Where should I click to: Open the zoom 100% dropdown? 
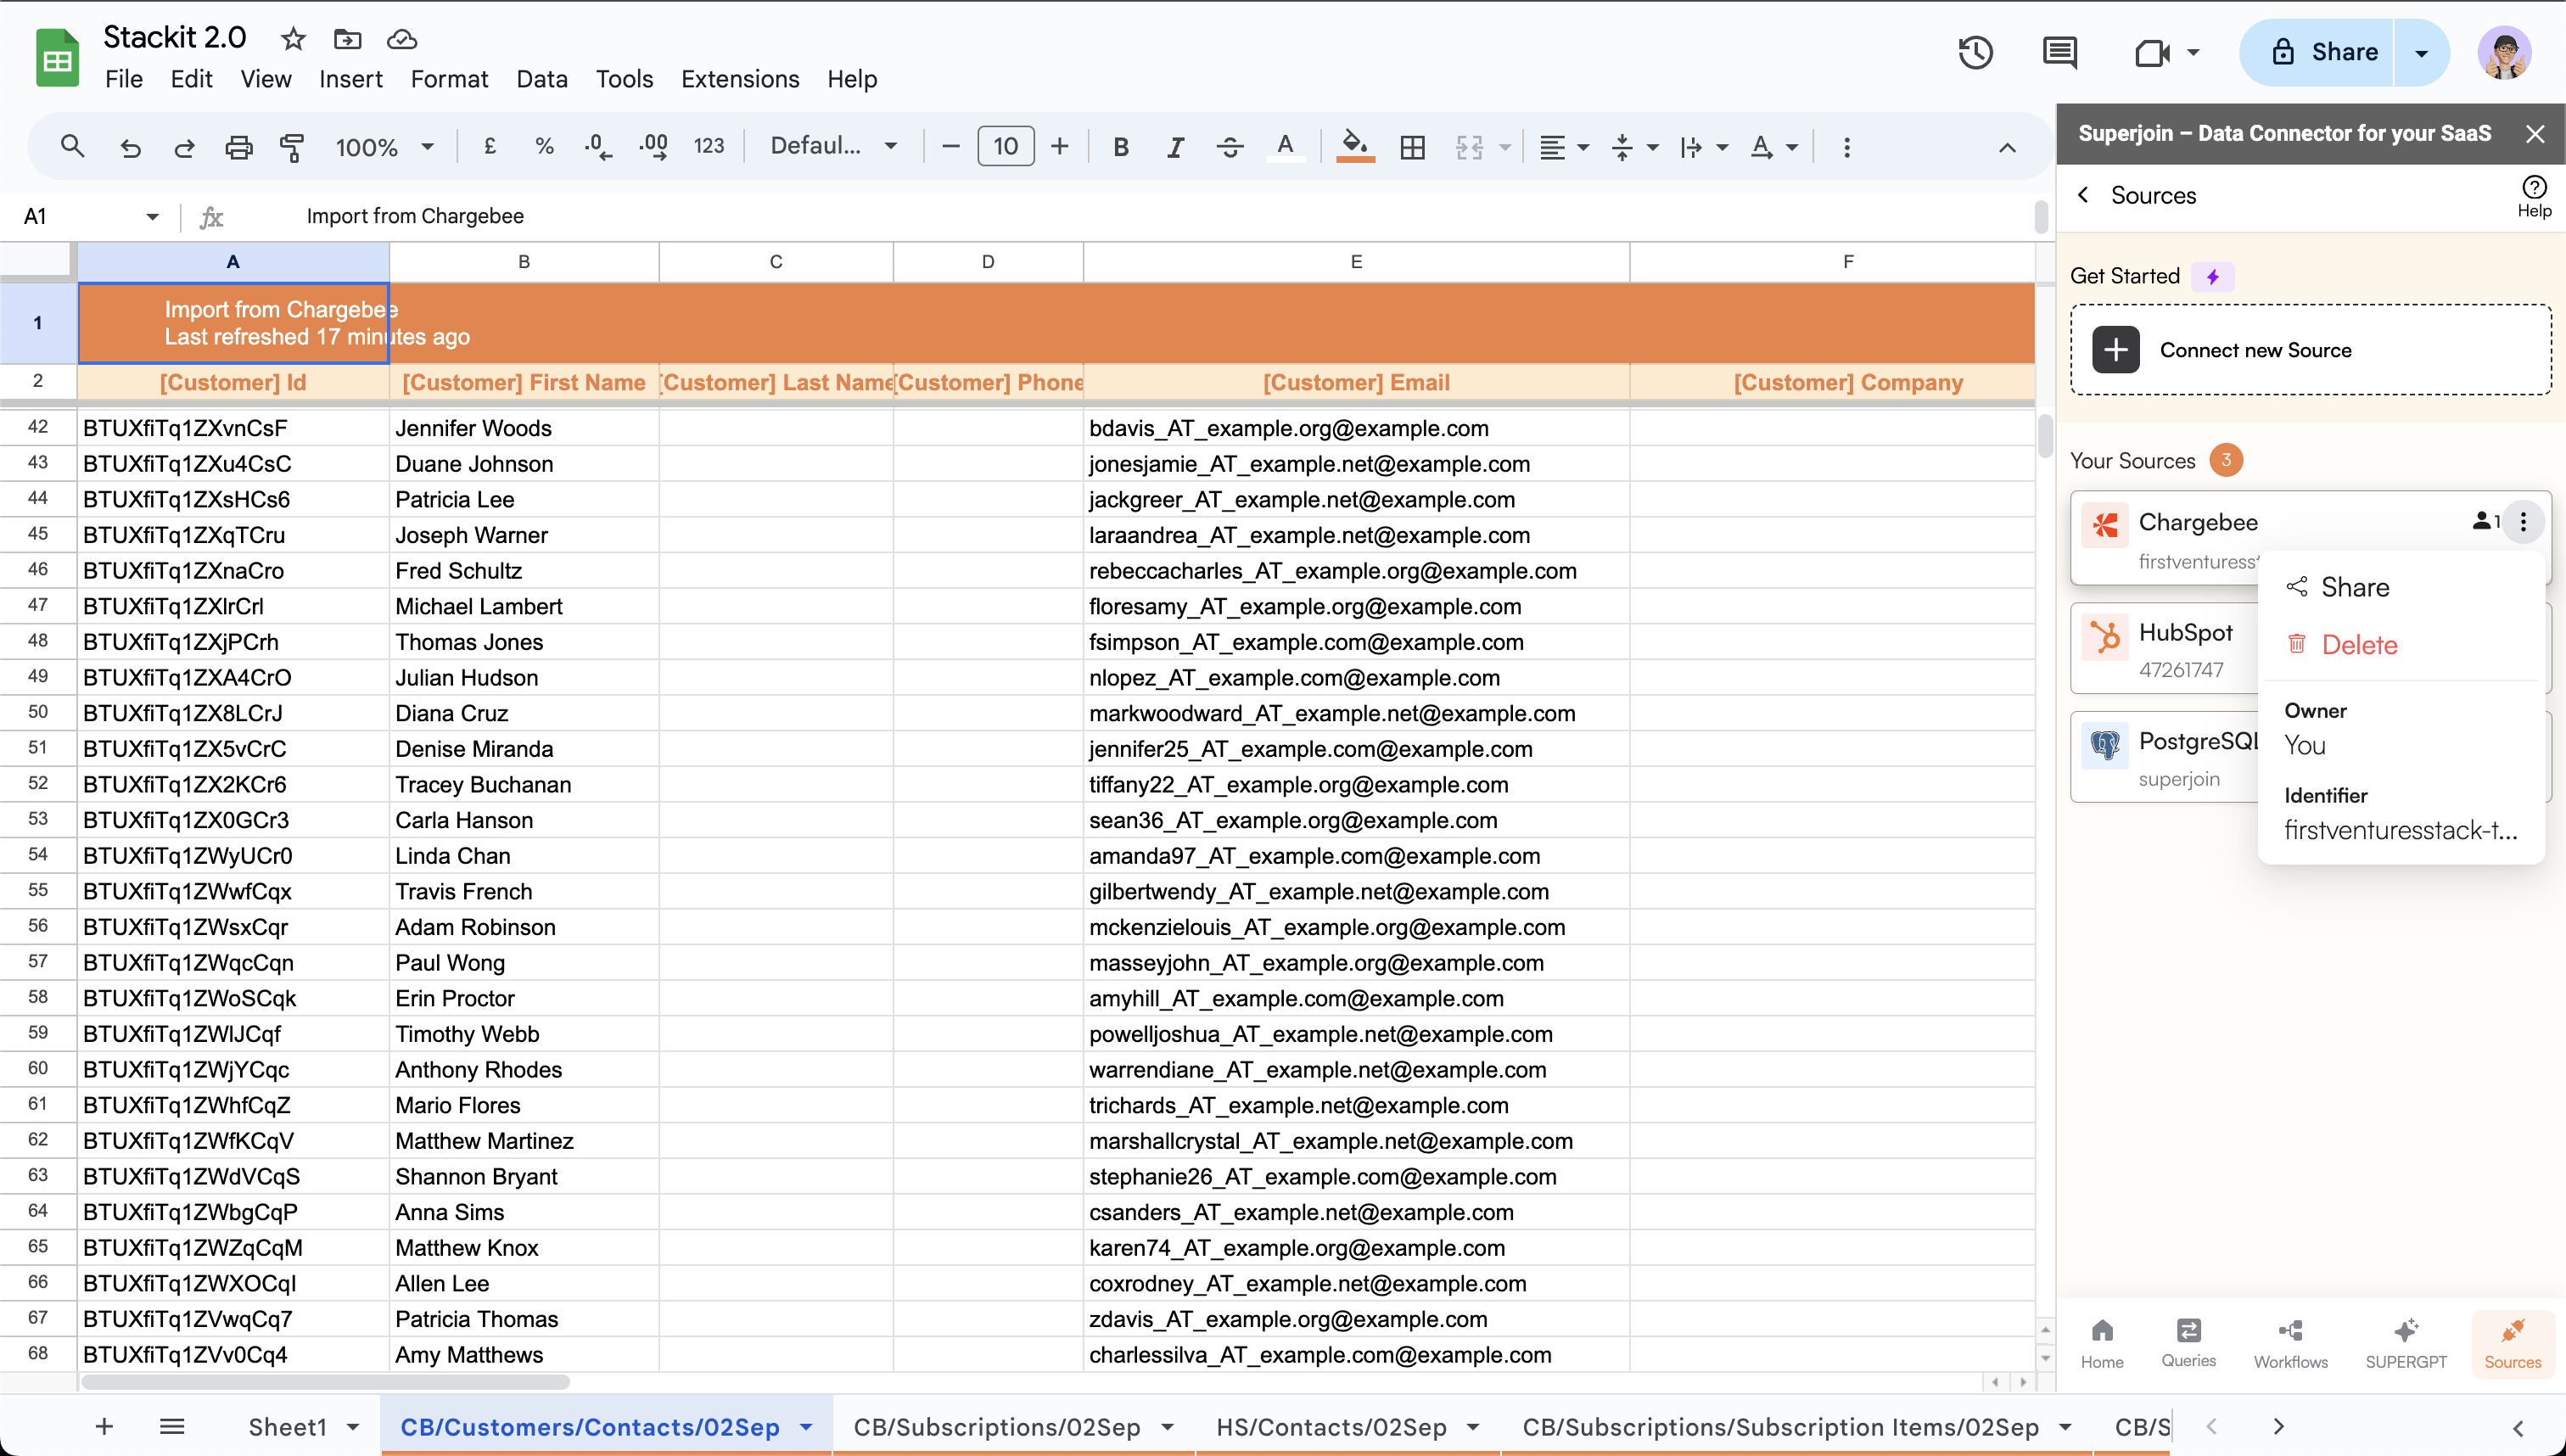click(384, 147)
